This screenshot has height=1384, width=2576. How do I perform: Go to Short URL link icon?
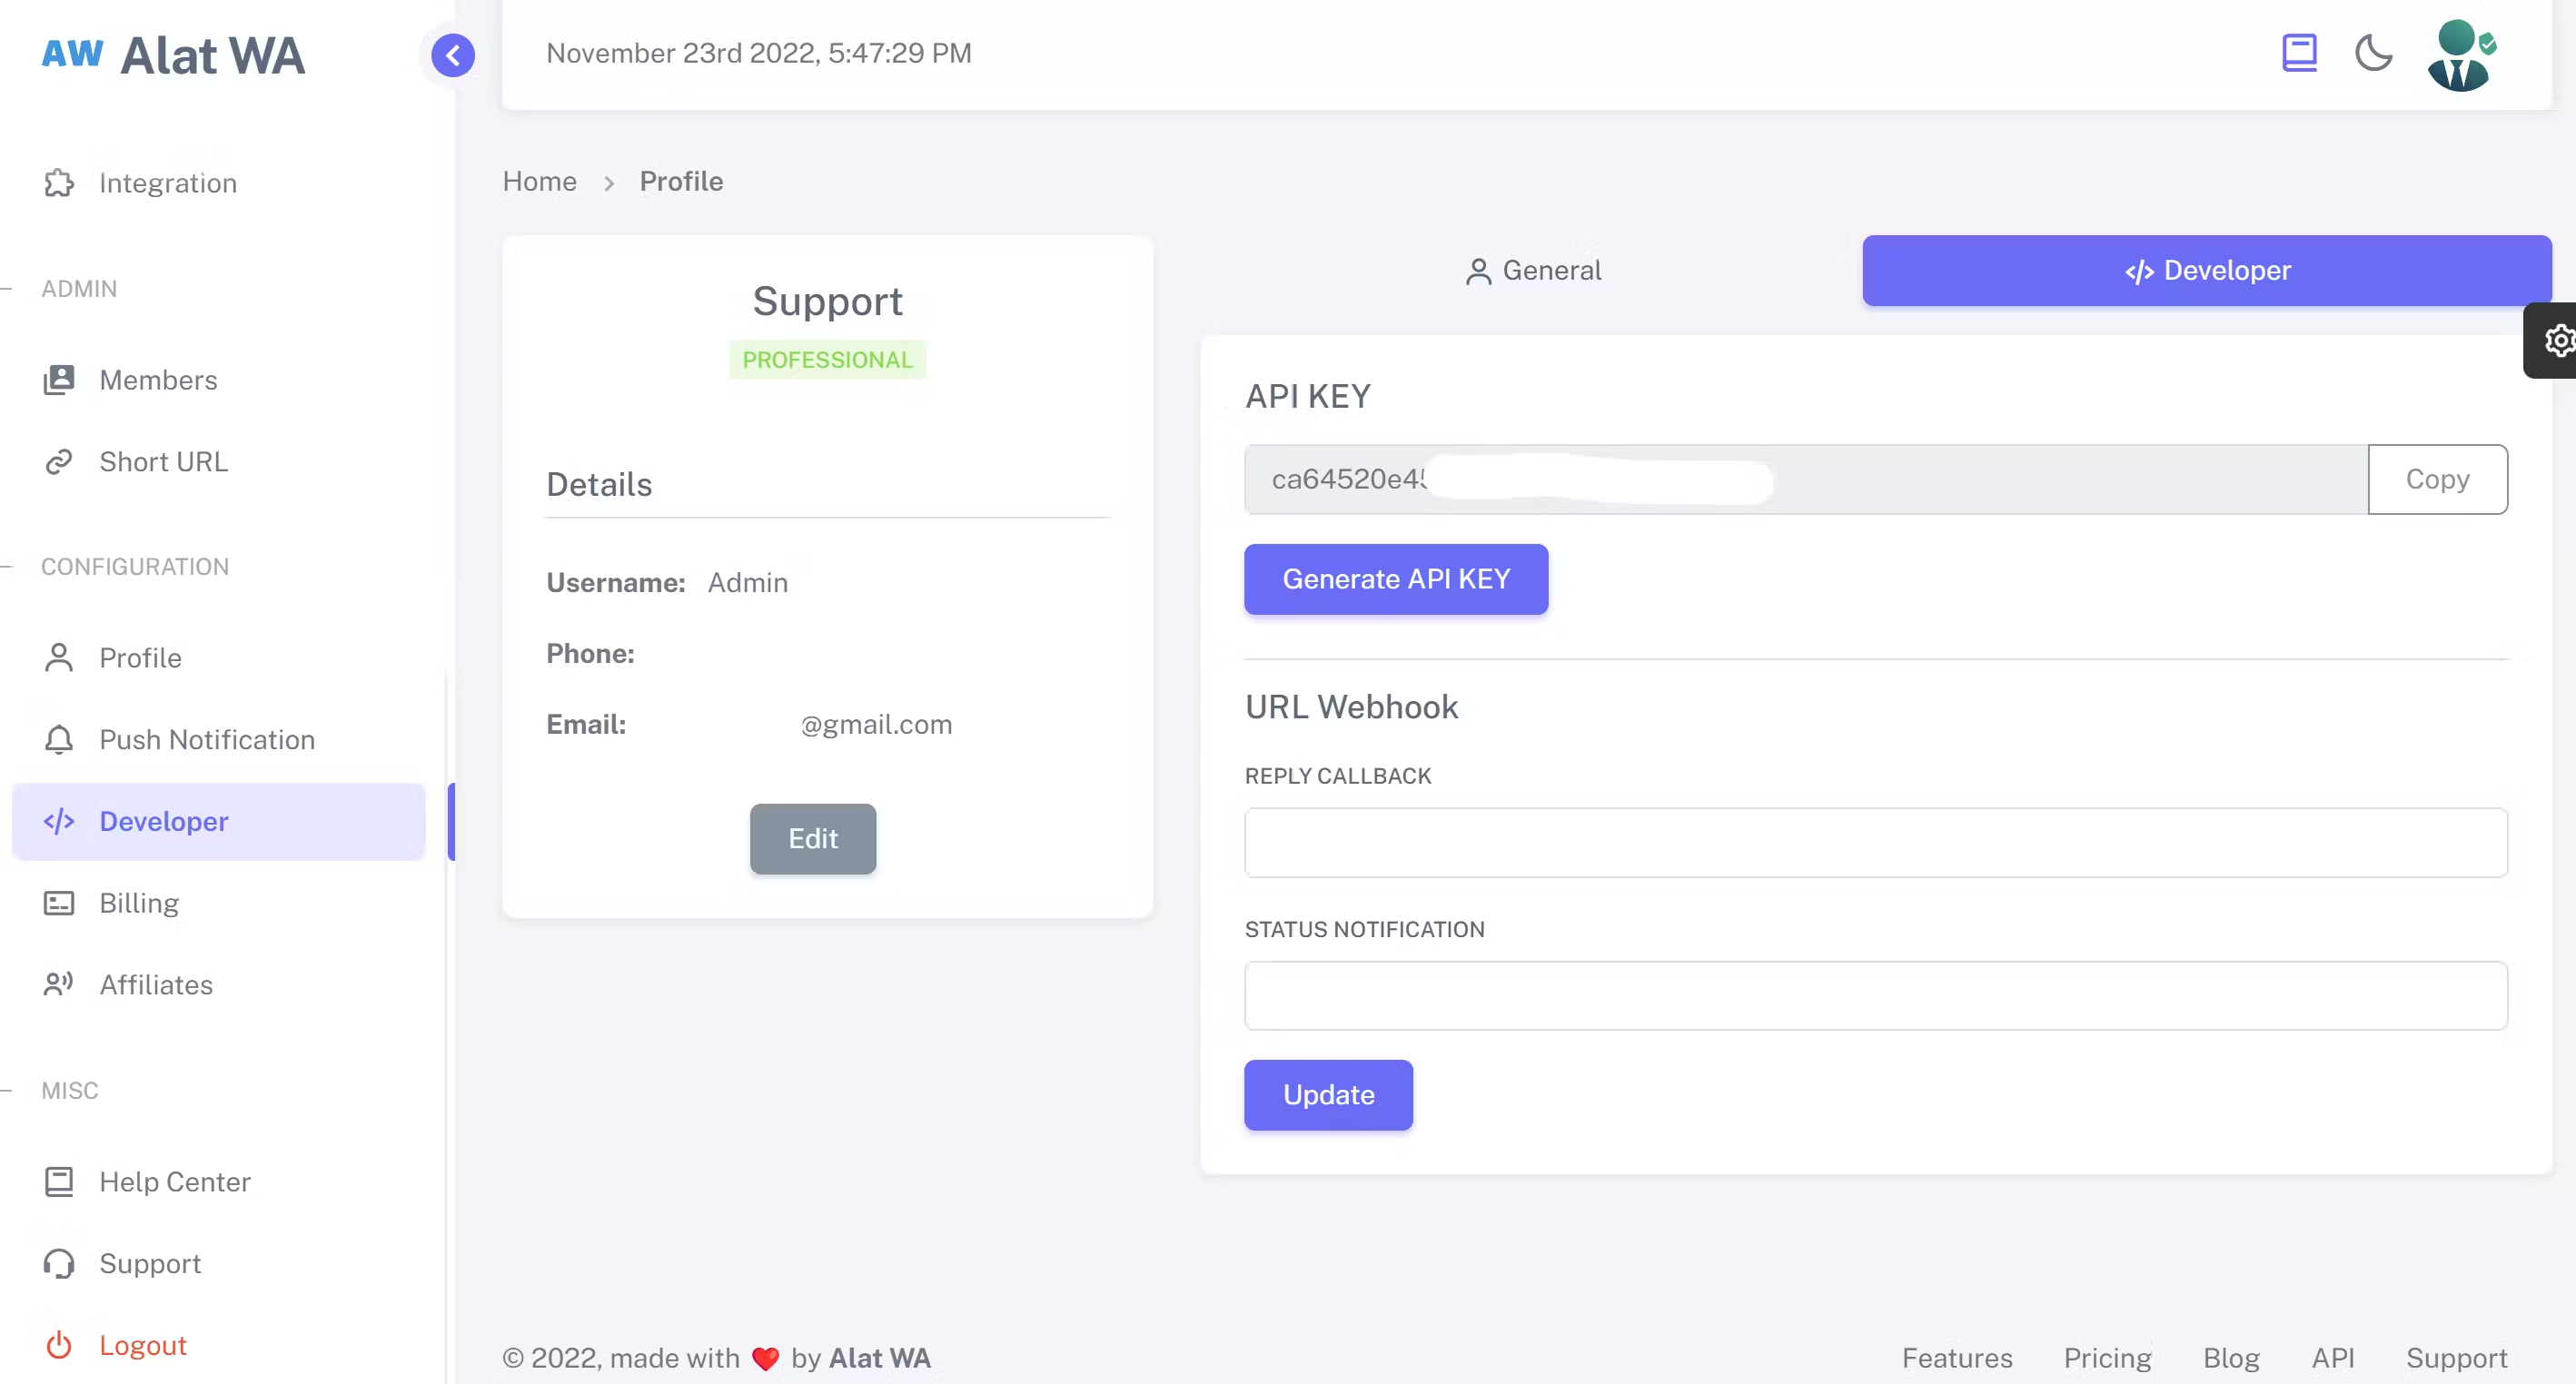click(59, 462)
